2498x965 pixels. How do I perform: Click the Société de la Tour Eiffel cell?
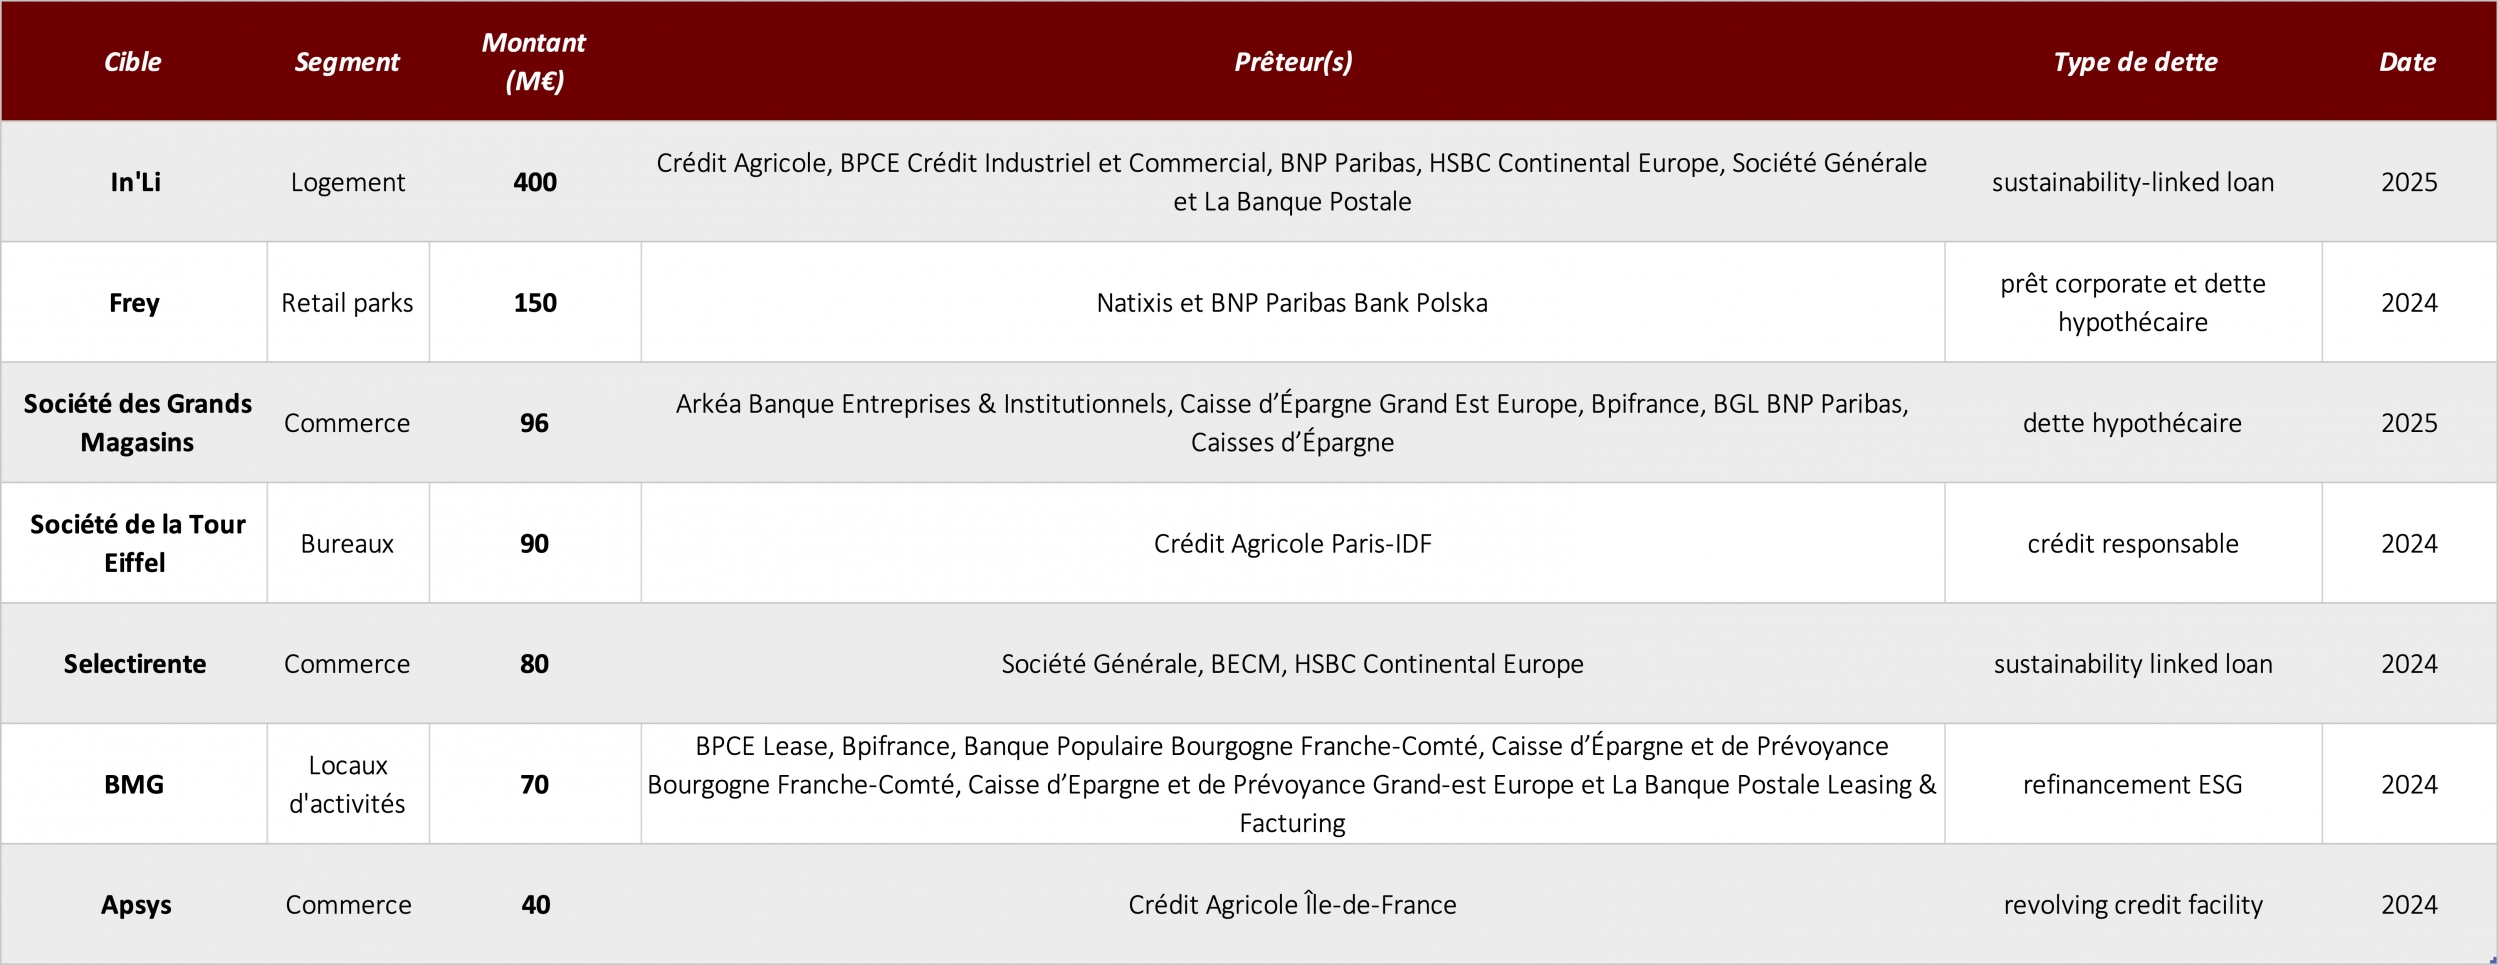(135, 543)
